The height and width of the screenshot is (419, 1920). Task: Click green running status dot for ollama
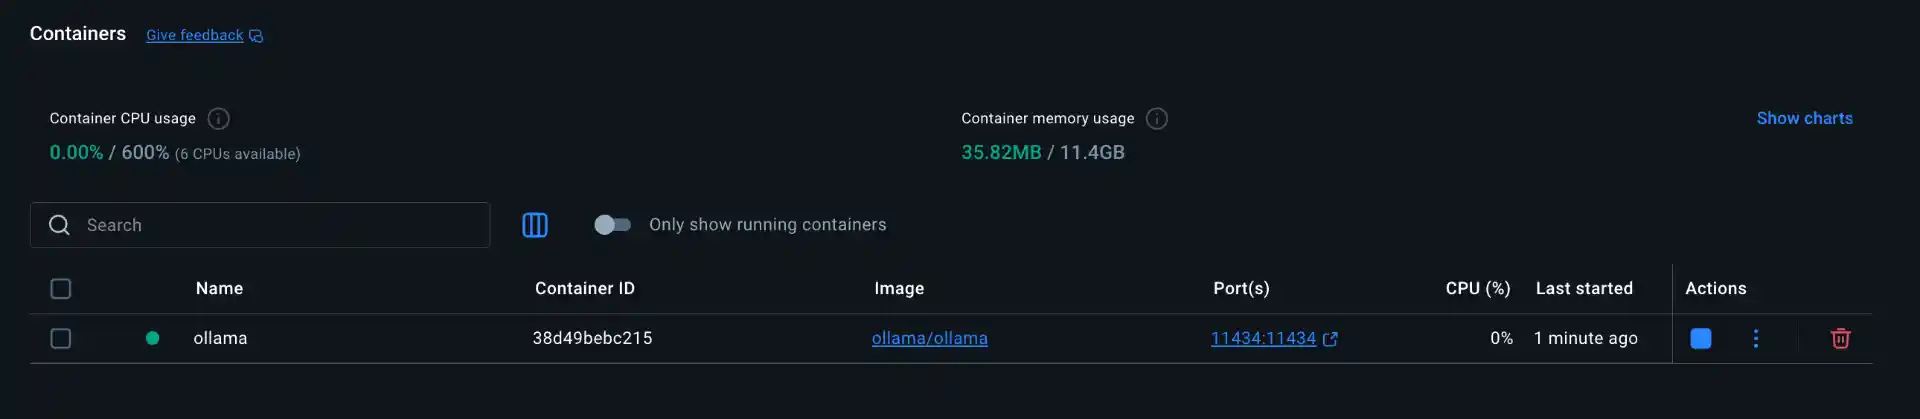152,338
